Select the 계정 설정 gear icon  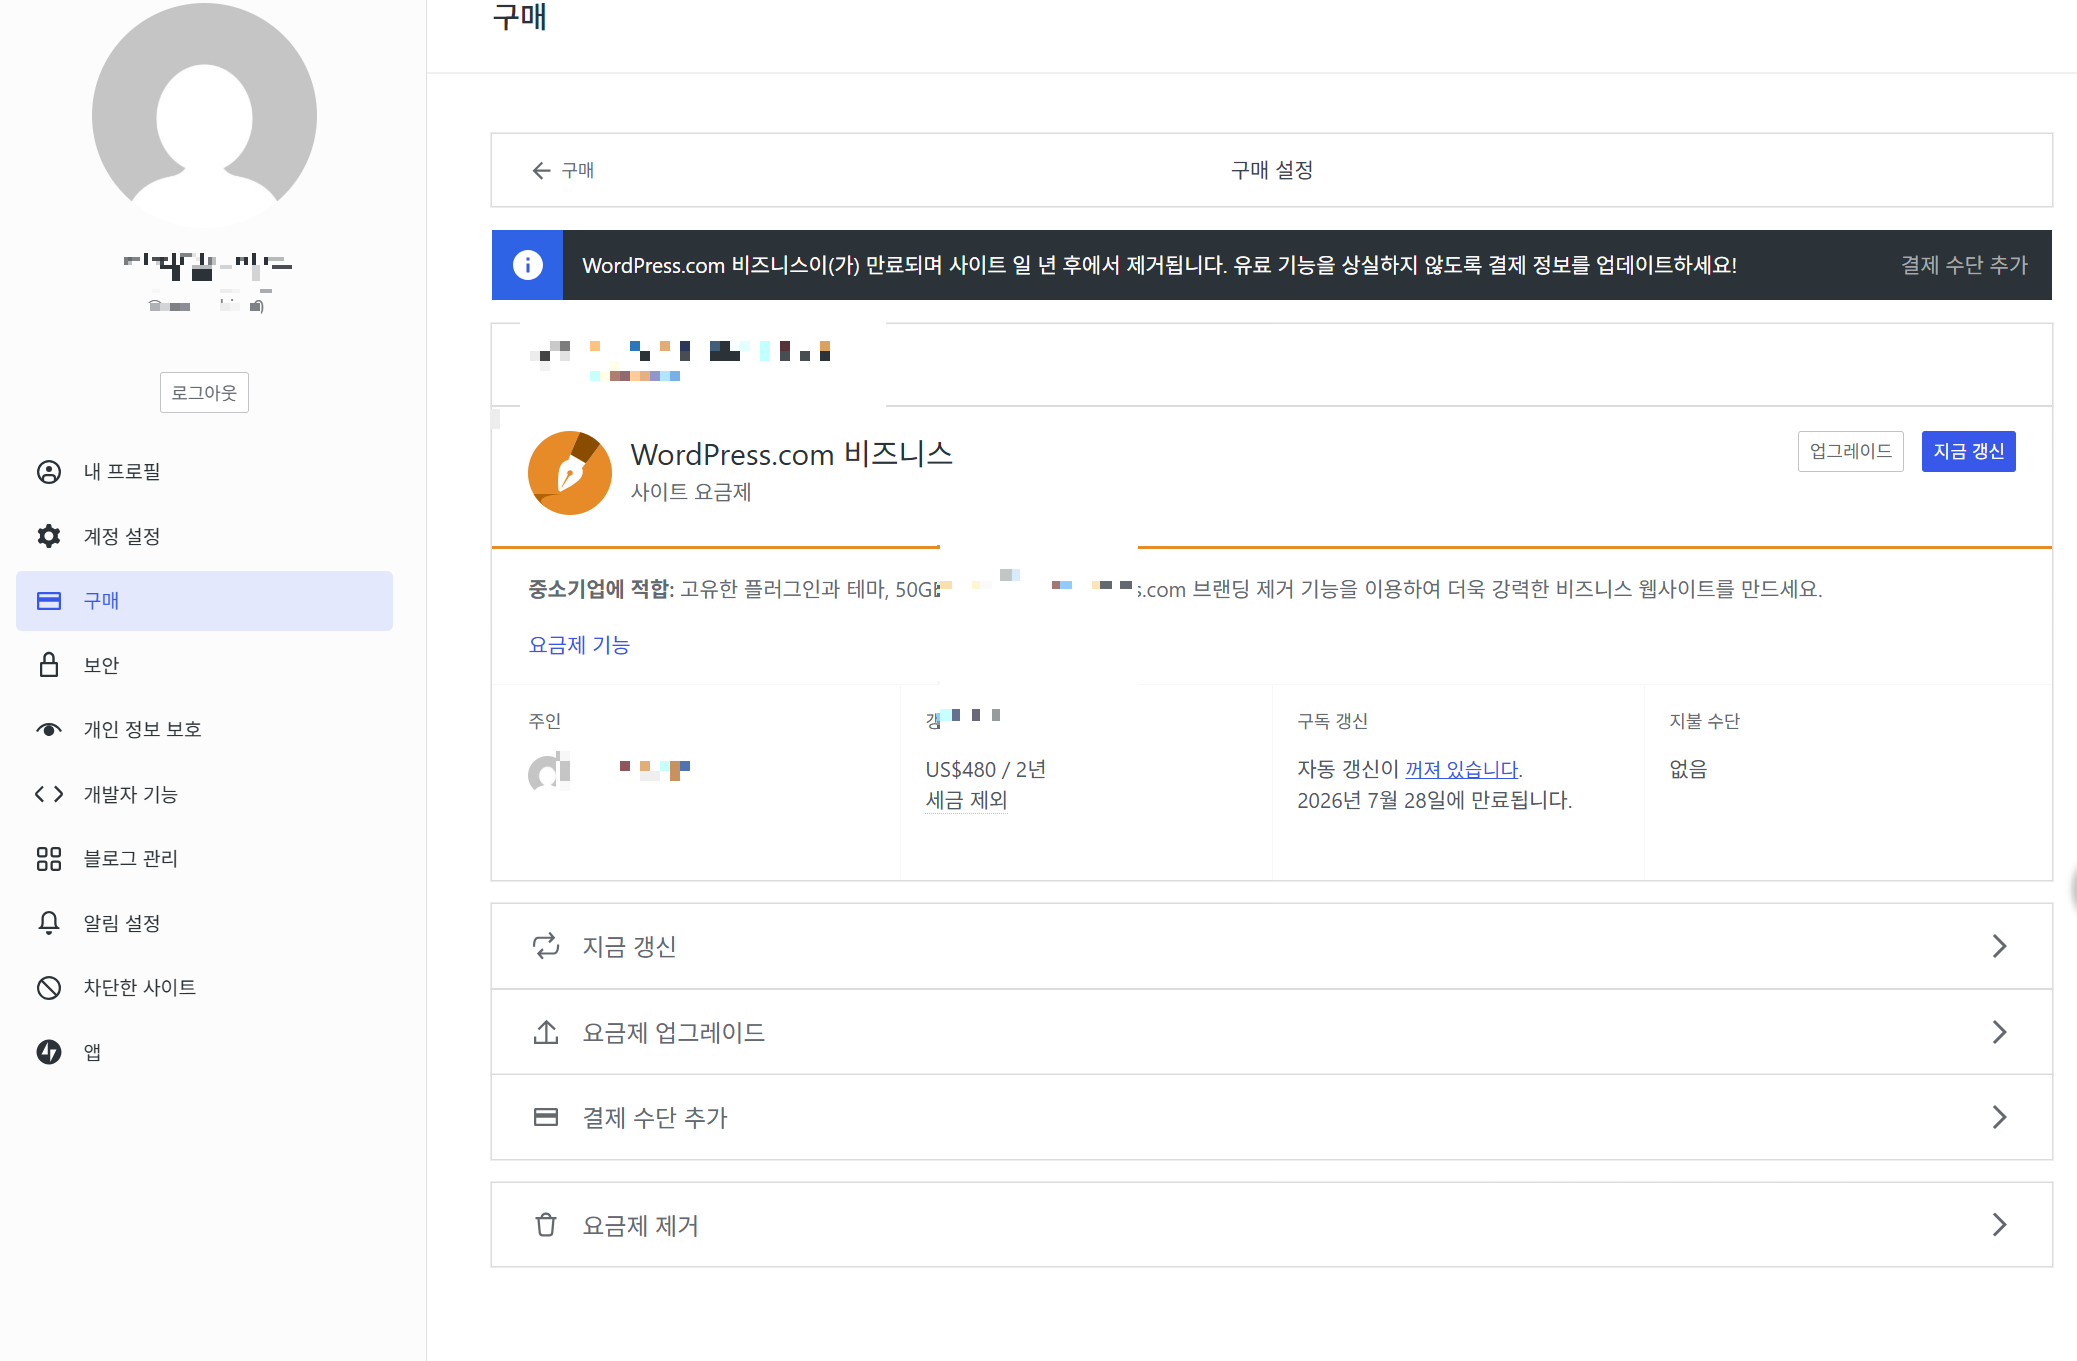point(49,536)
